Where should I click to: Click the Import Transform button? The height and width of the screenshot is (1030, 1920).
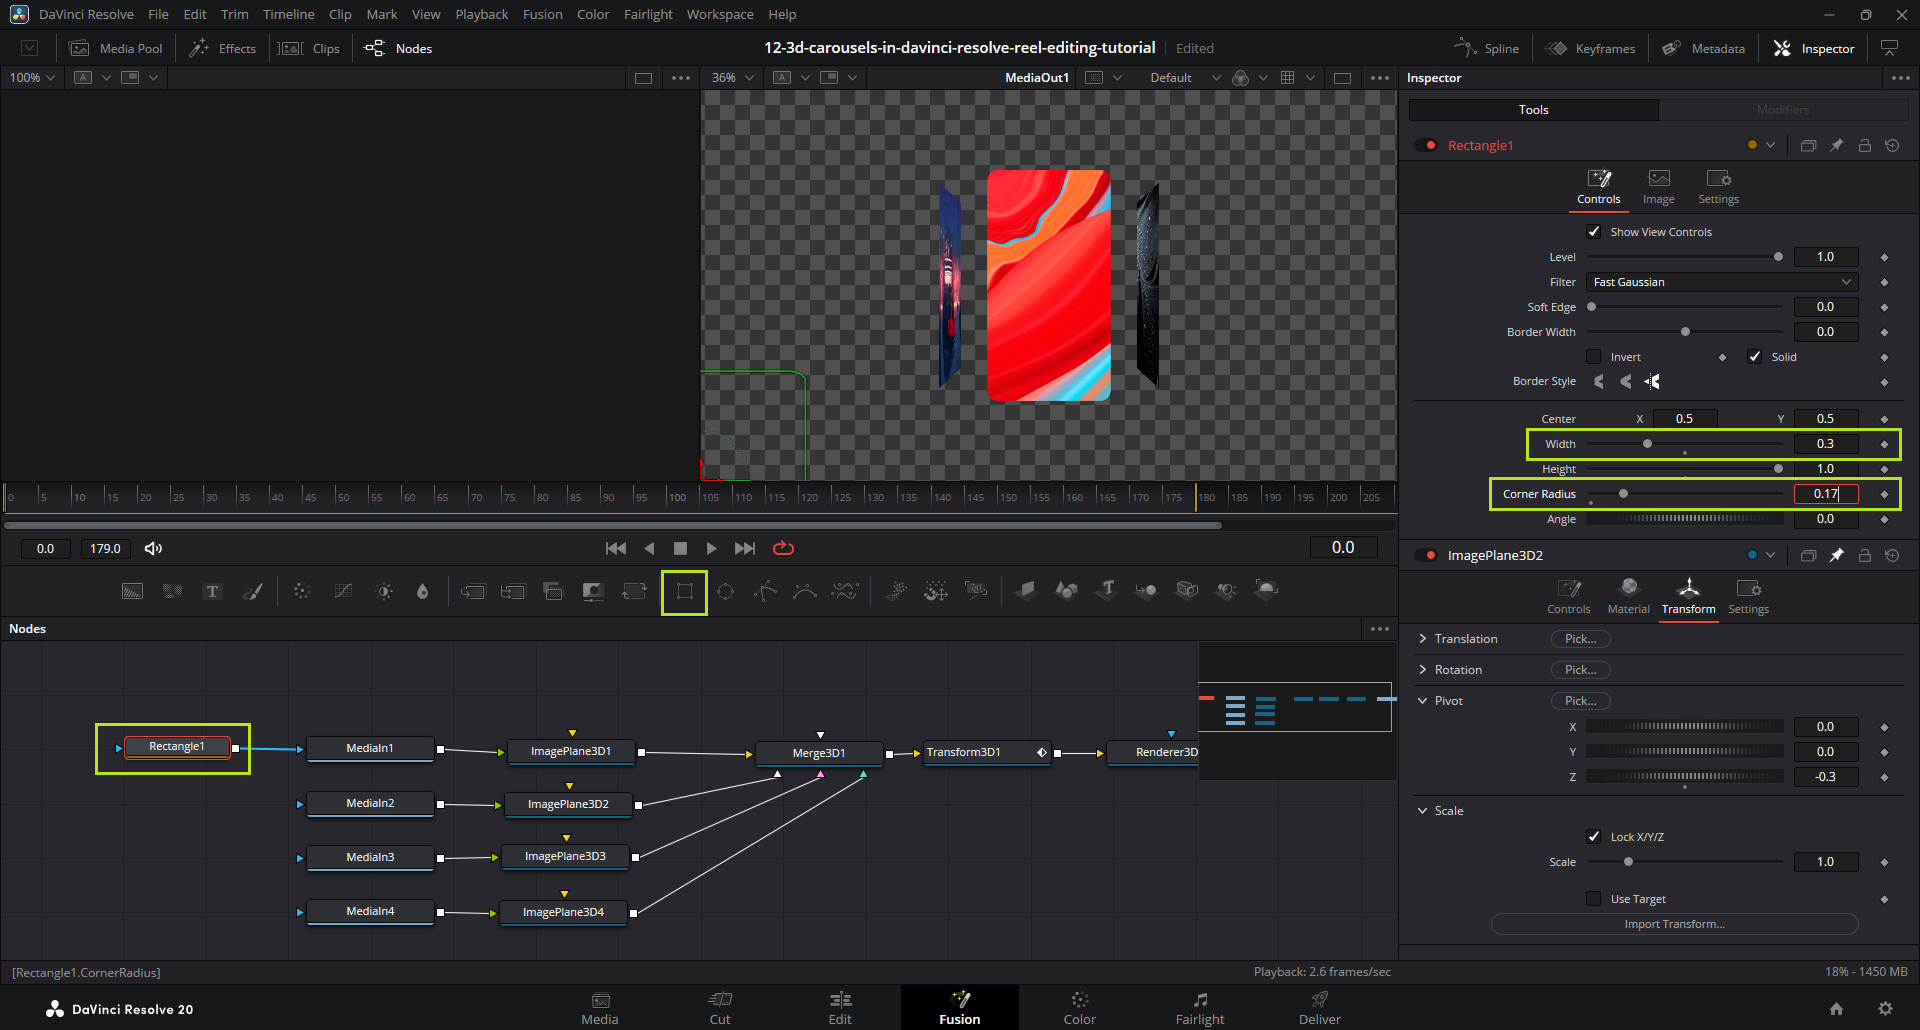click(x=1674, y=924)
